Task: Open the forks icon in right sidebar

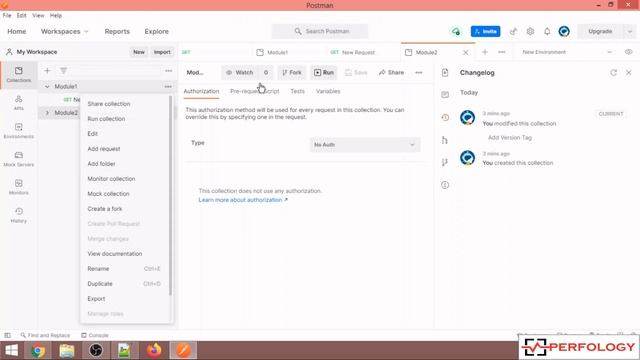Action: [445, 162]
